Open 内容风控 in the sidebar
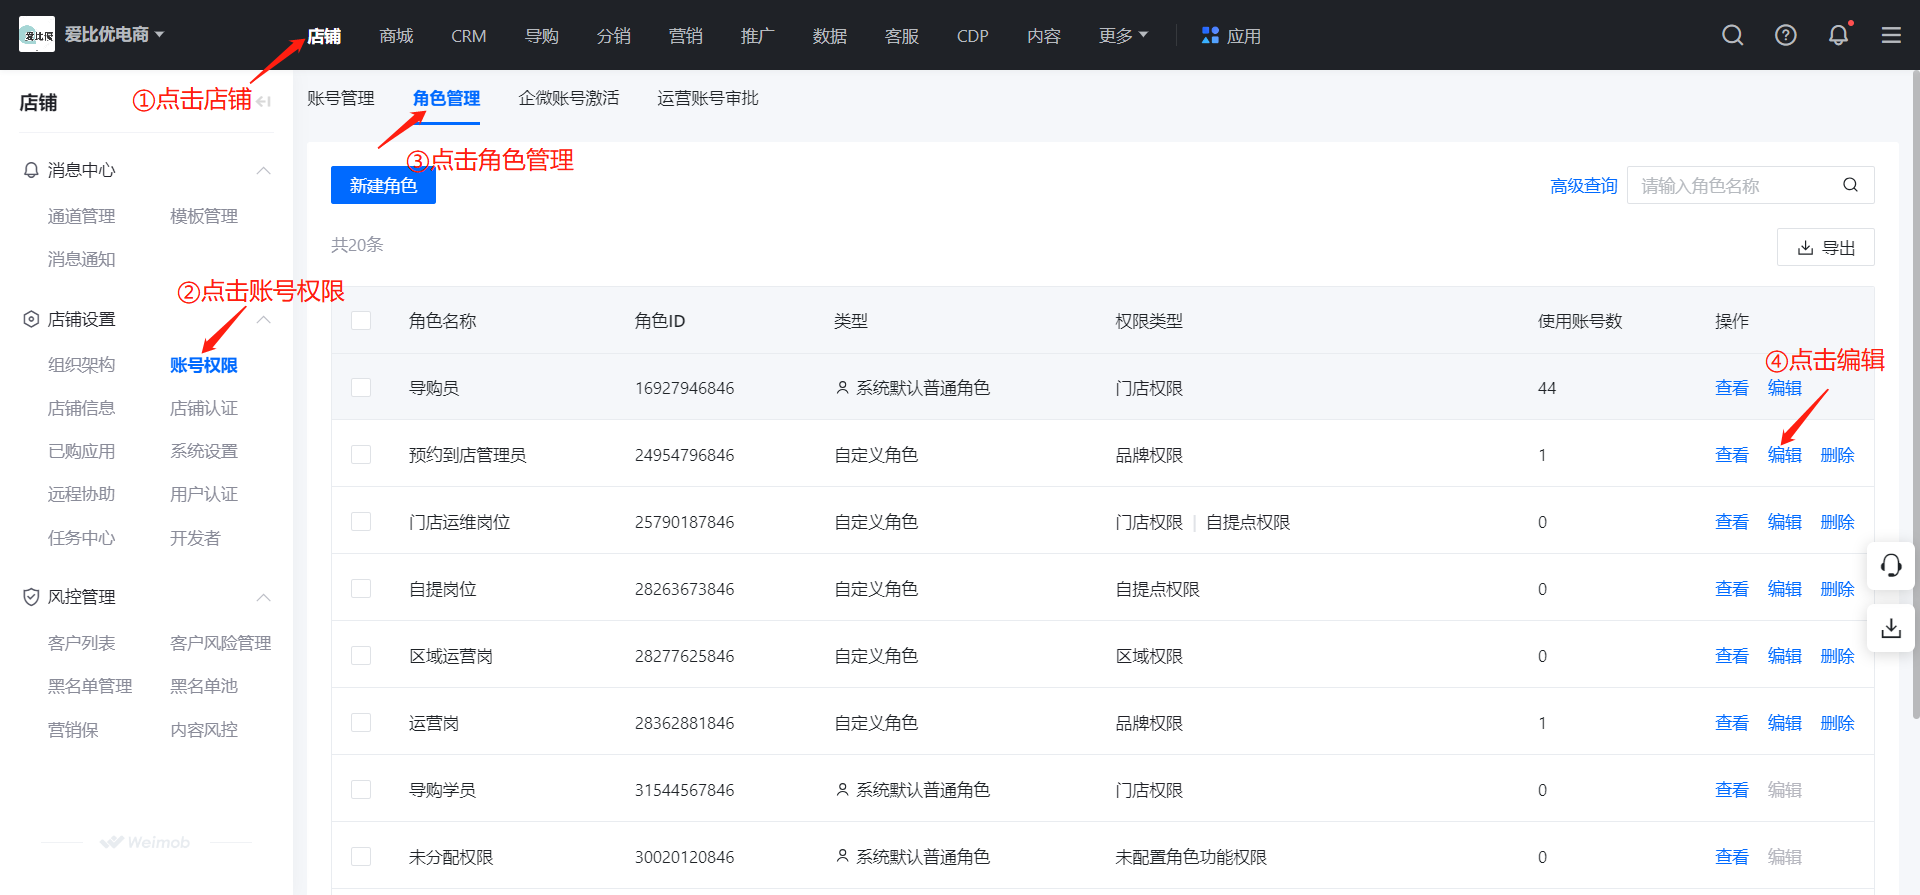This screenshot has height=895, width=1920. 203,730
